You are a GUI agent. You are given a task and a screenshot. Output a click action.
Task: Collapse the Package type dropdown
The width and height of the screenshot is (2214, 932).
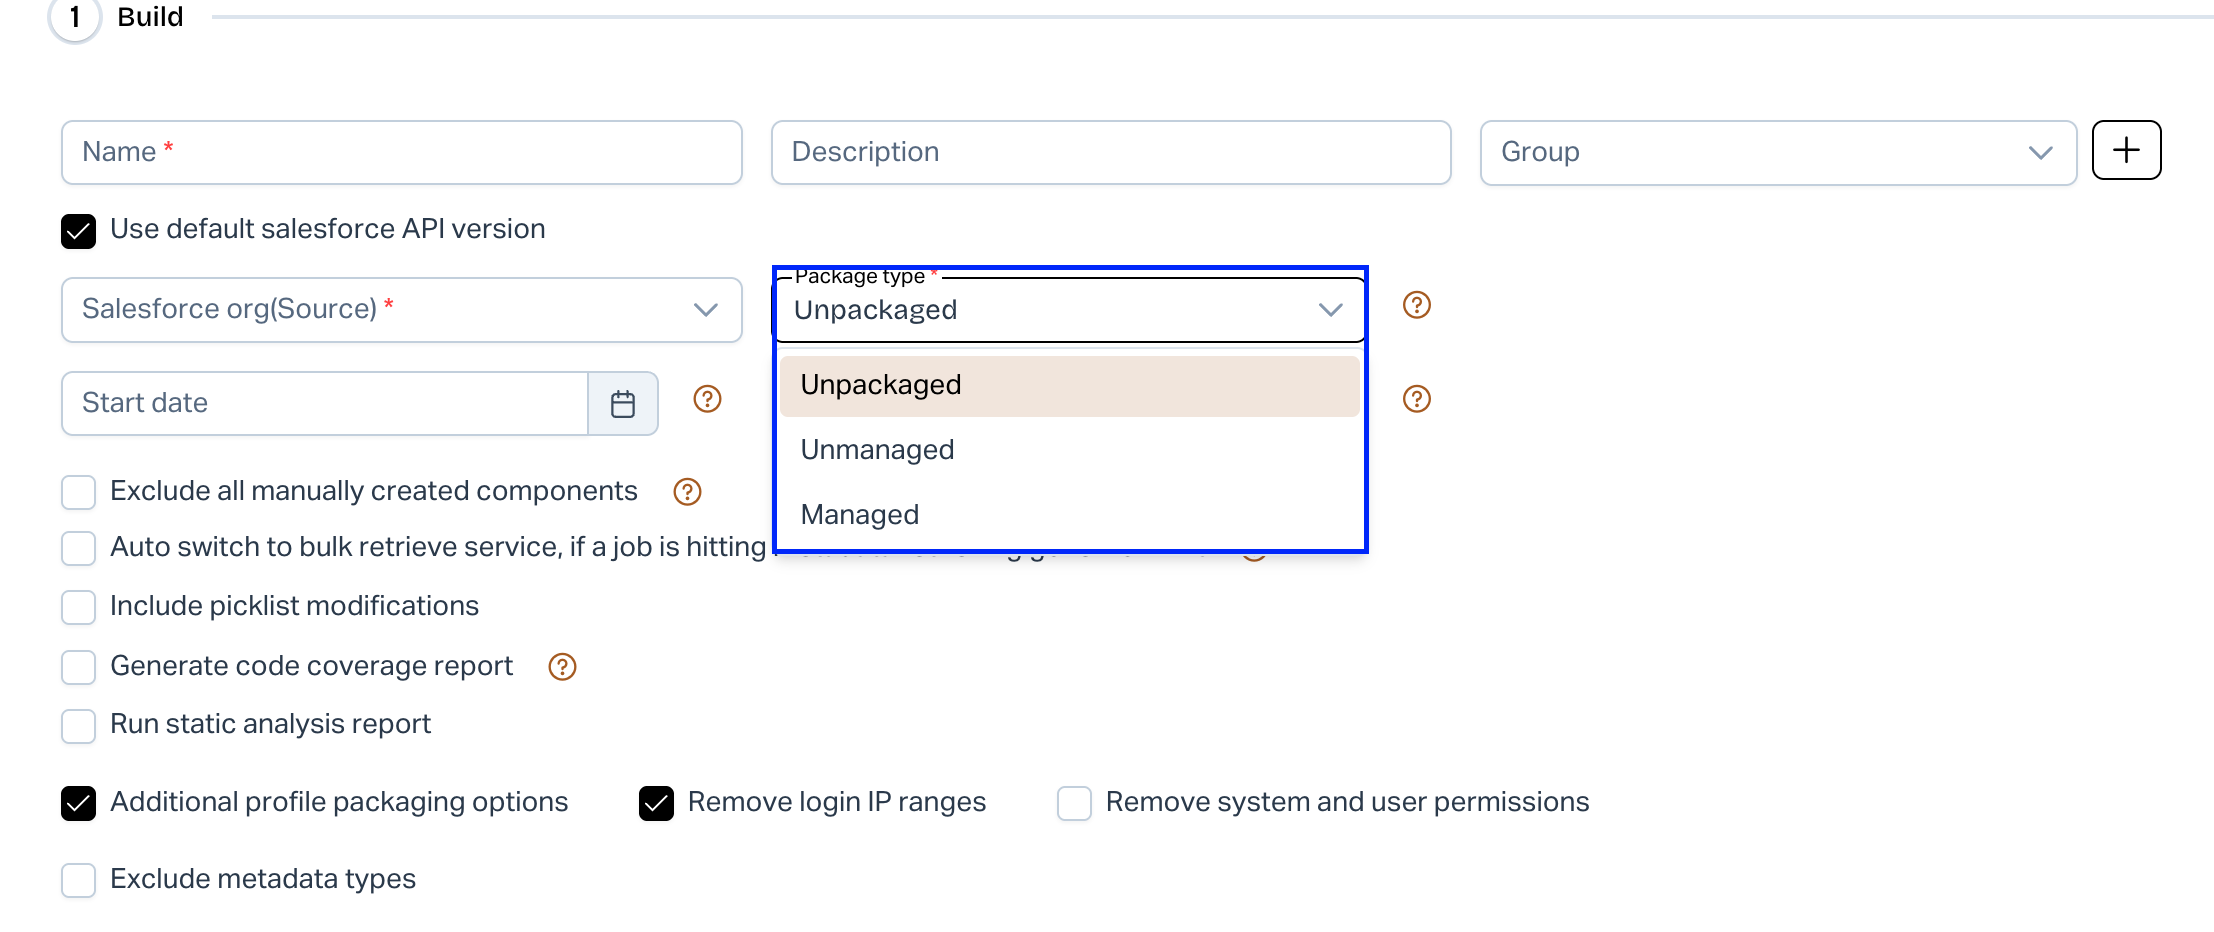[1329, 310]
